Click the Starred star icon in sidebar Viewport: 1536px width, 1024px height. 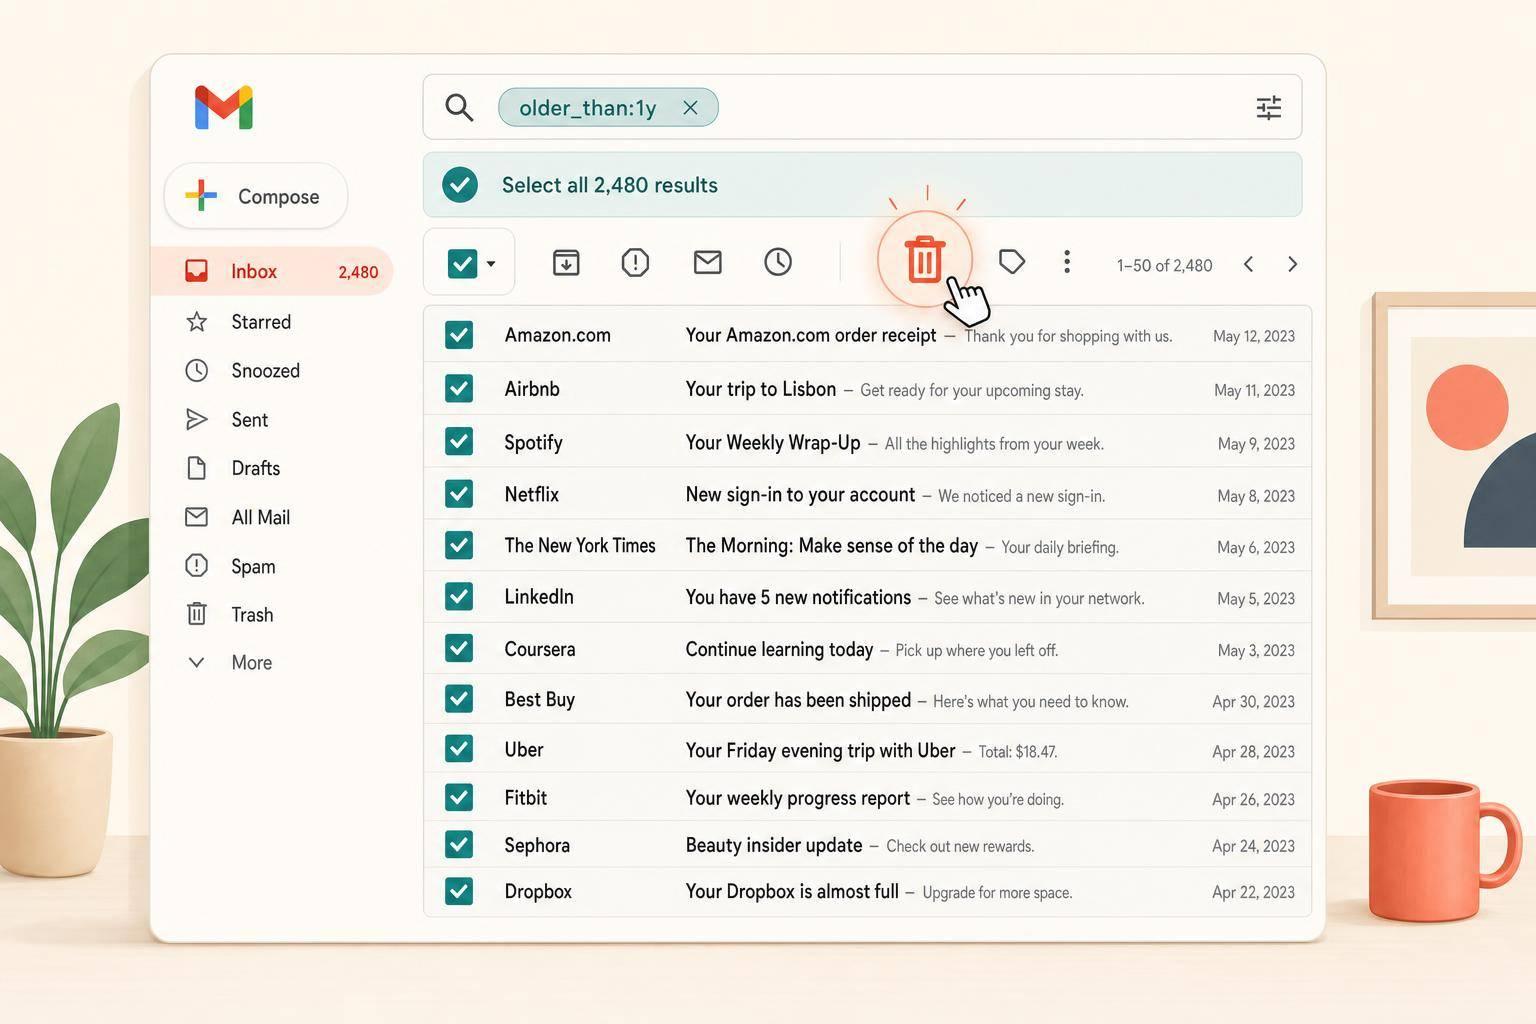tap(197, 322)
